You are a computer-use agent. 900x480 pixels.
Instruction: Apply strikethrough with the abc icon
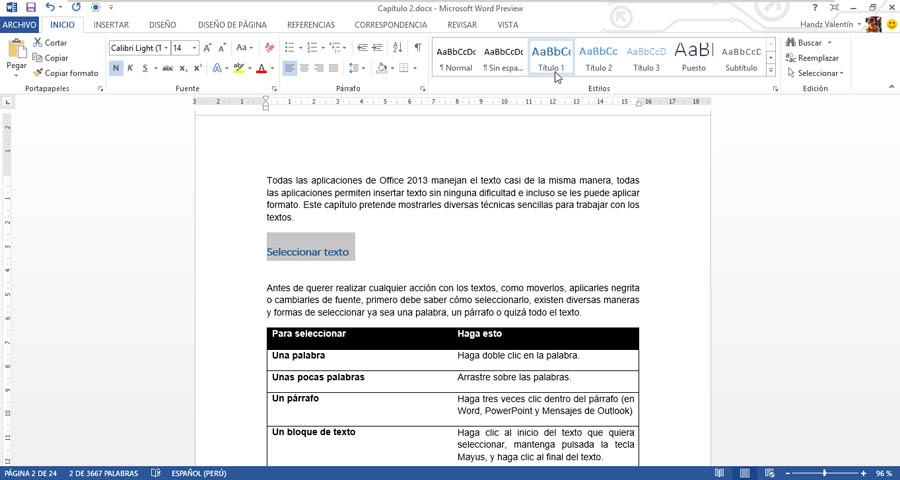point(168,69)
